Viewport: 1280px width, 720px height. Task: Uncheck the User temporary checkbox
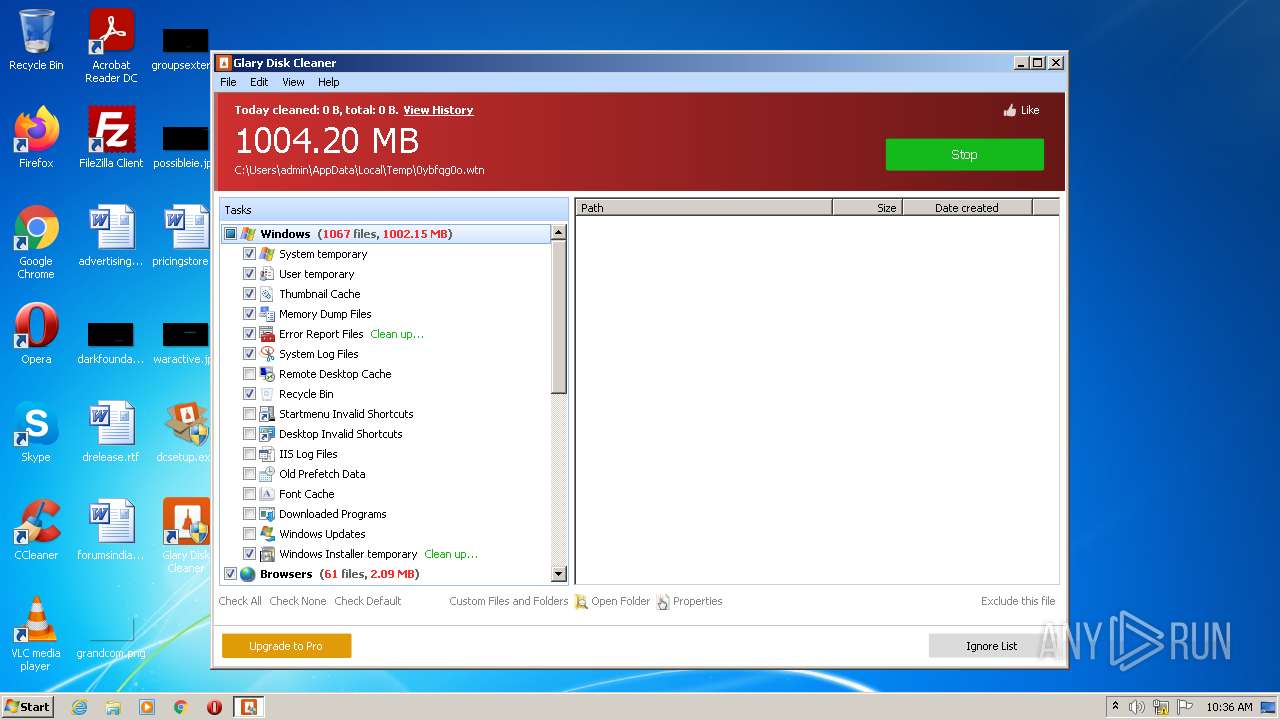pos(249,274)
